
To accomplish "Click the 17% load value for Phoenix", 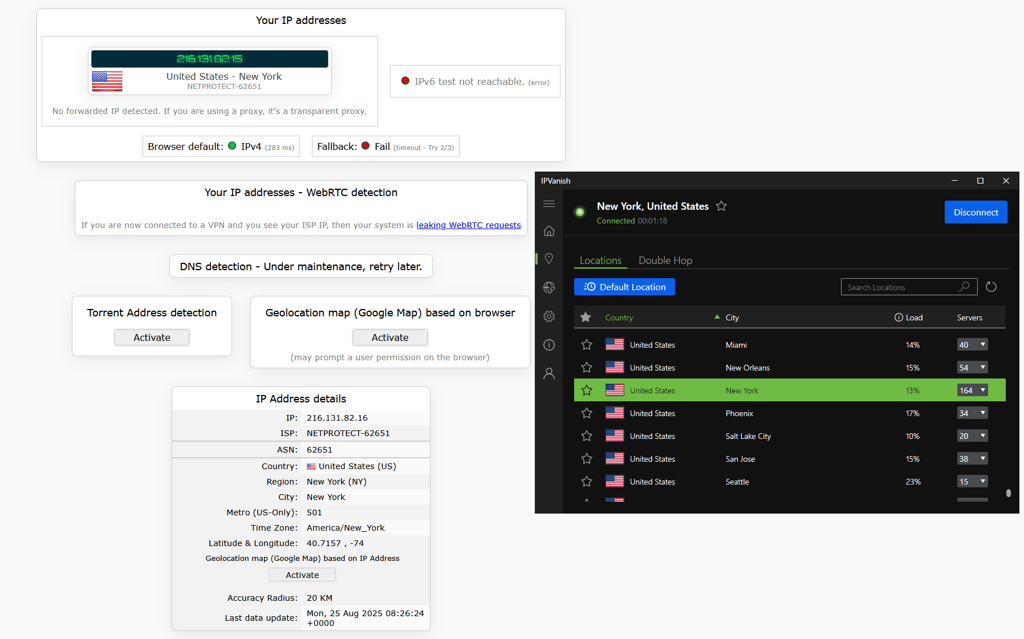I will click(912, 413).
